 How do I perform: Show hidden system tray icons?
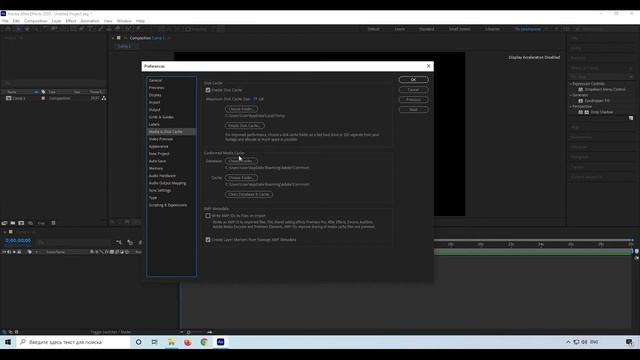tap(568, 342)
